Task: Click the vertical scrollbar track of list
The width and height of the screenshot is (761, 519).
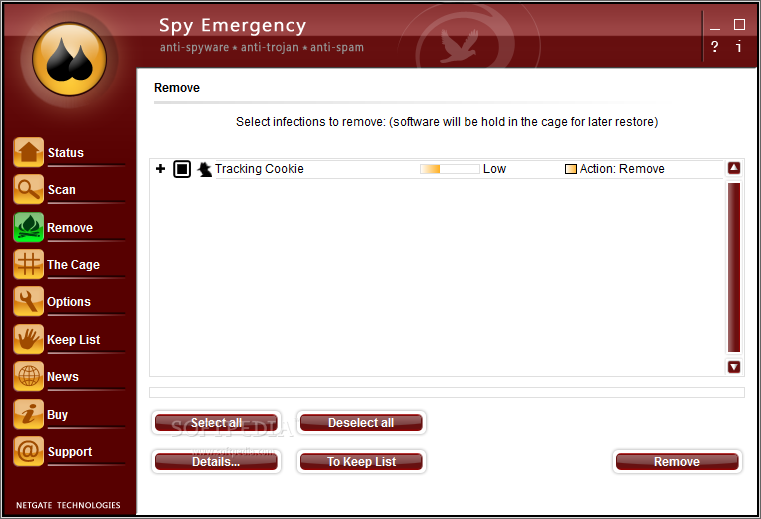Action: pos(734,268)
